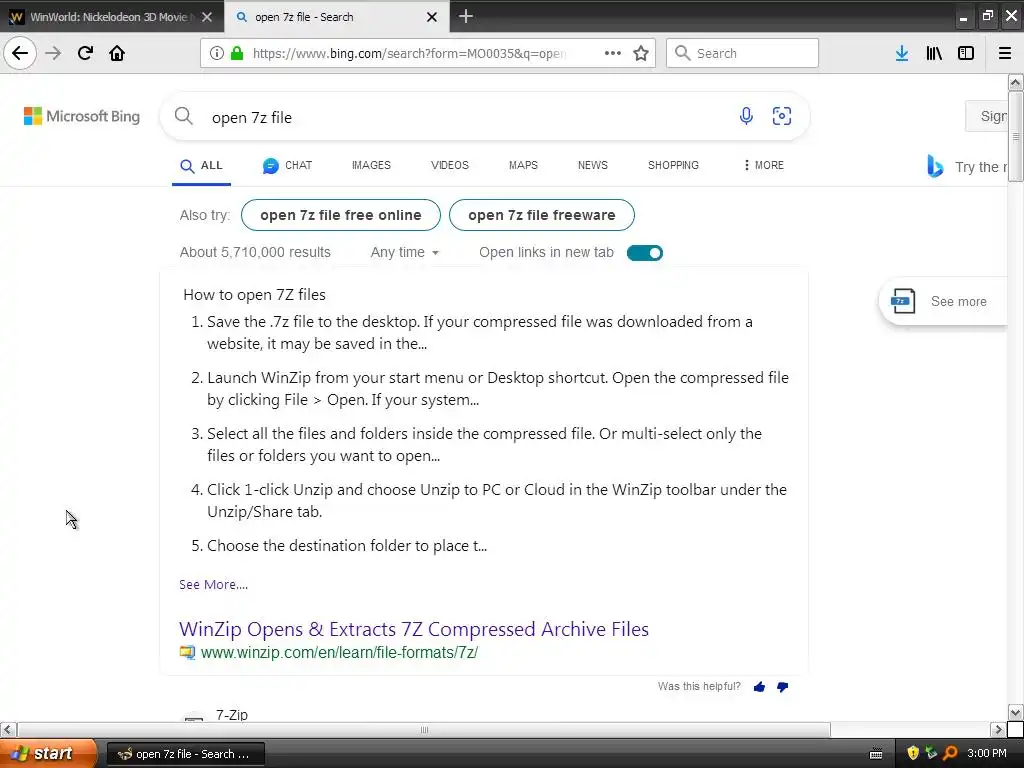Close the WinWorld Nickelodeon tab
Screen dimensions: 1024x768
pyautogui.click(x=207, y=17)
